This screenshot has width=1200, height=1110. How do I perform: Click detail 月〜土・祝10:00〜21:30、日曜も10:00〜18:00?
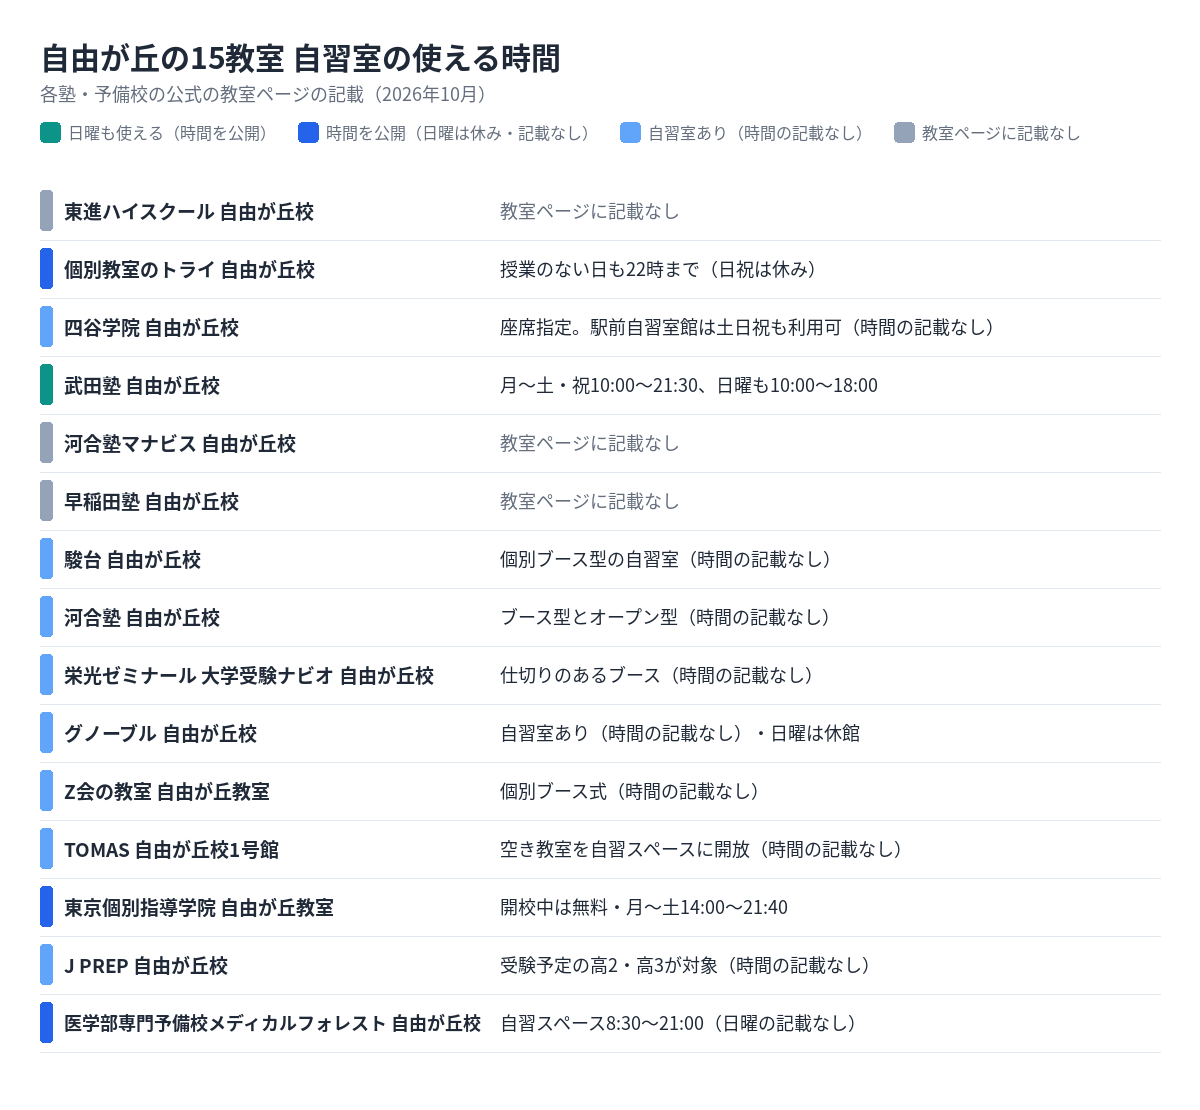point(689,385)
